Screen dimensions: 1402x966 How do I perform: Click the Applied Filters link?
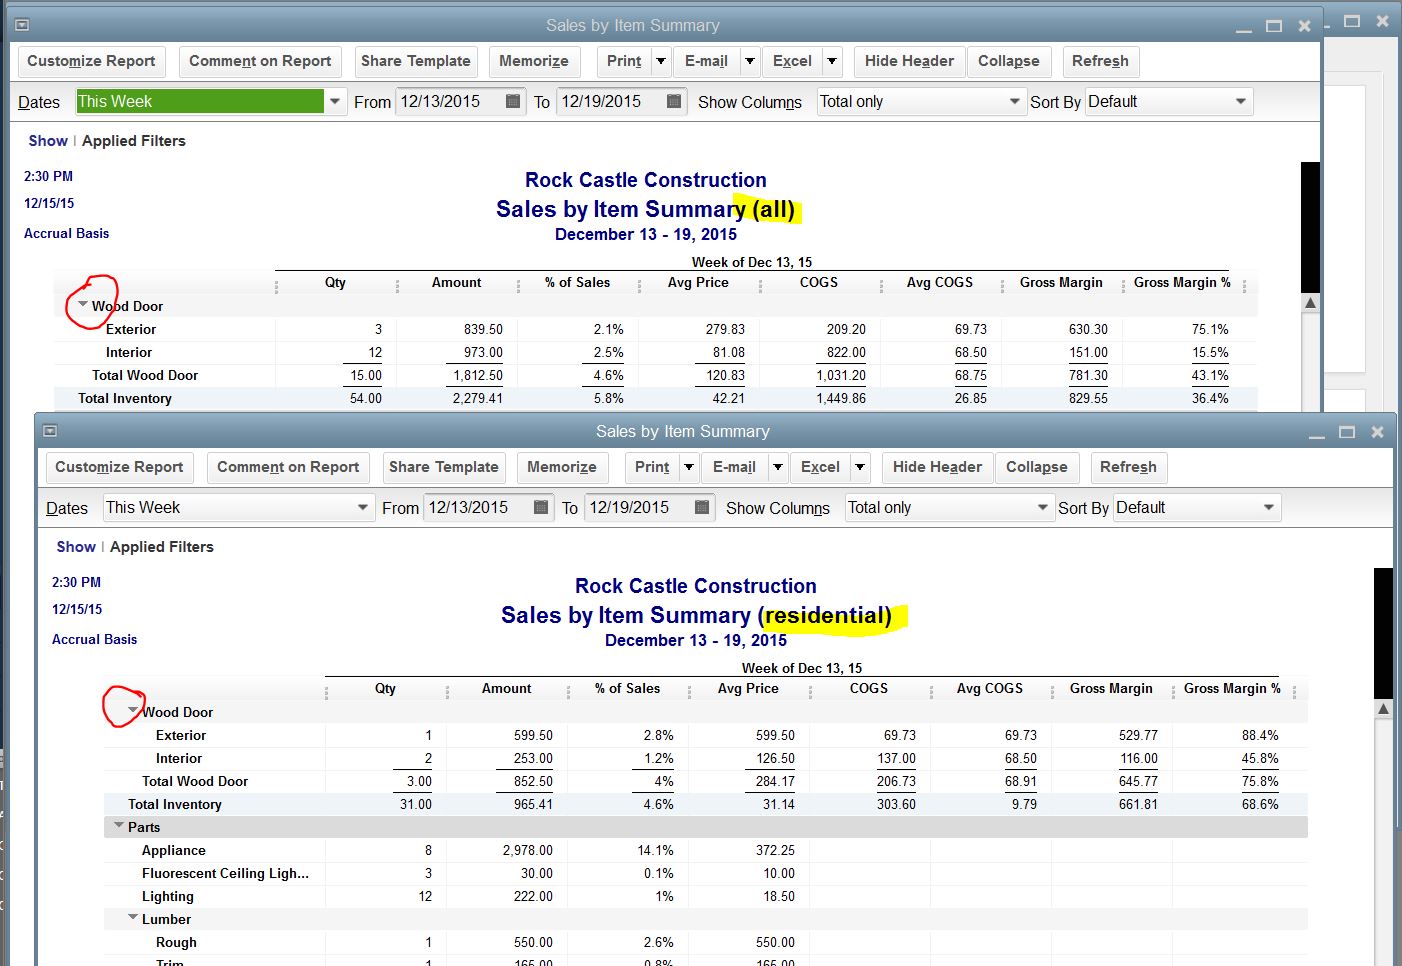pyautogui.click(x=133, y=140)
